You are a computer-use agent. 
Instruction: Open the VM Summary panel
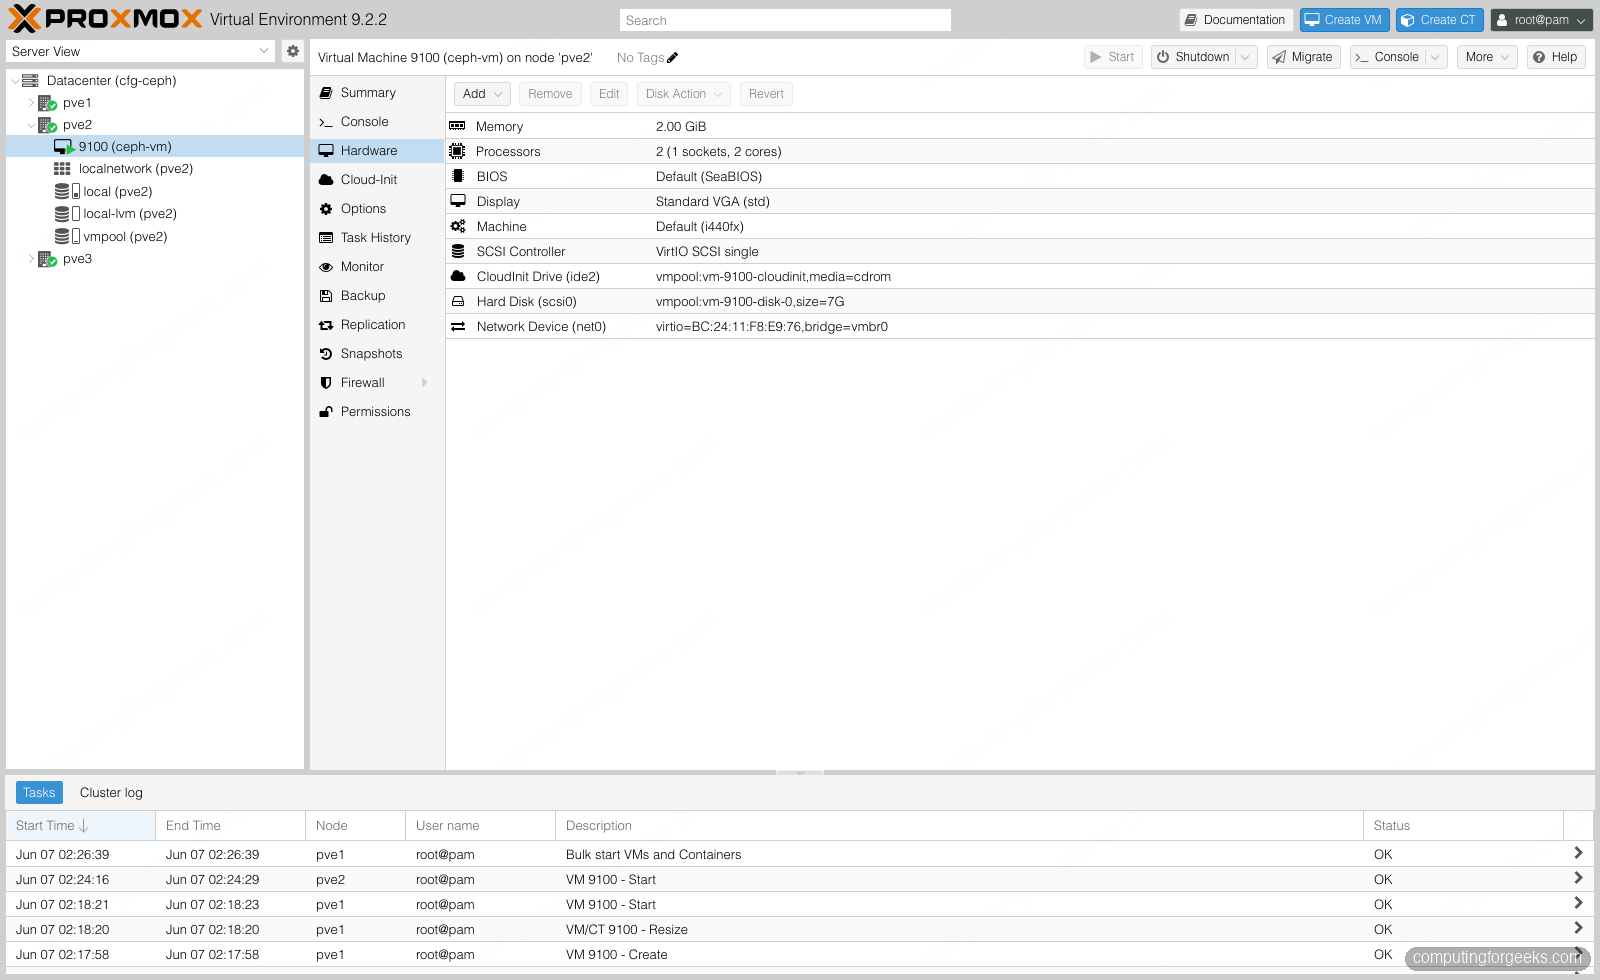(x=377, y=93)
